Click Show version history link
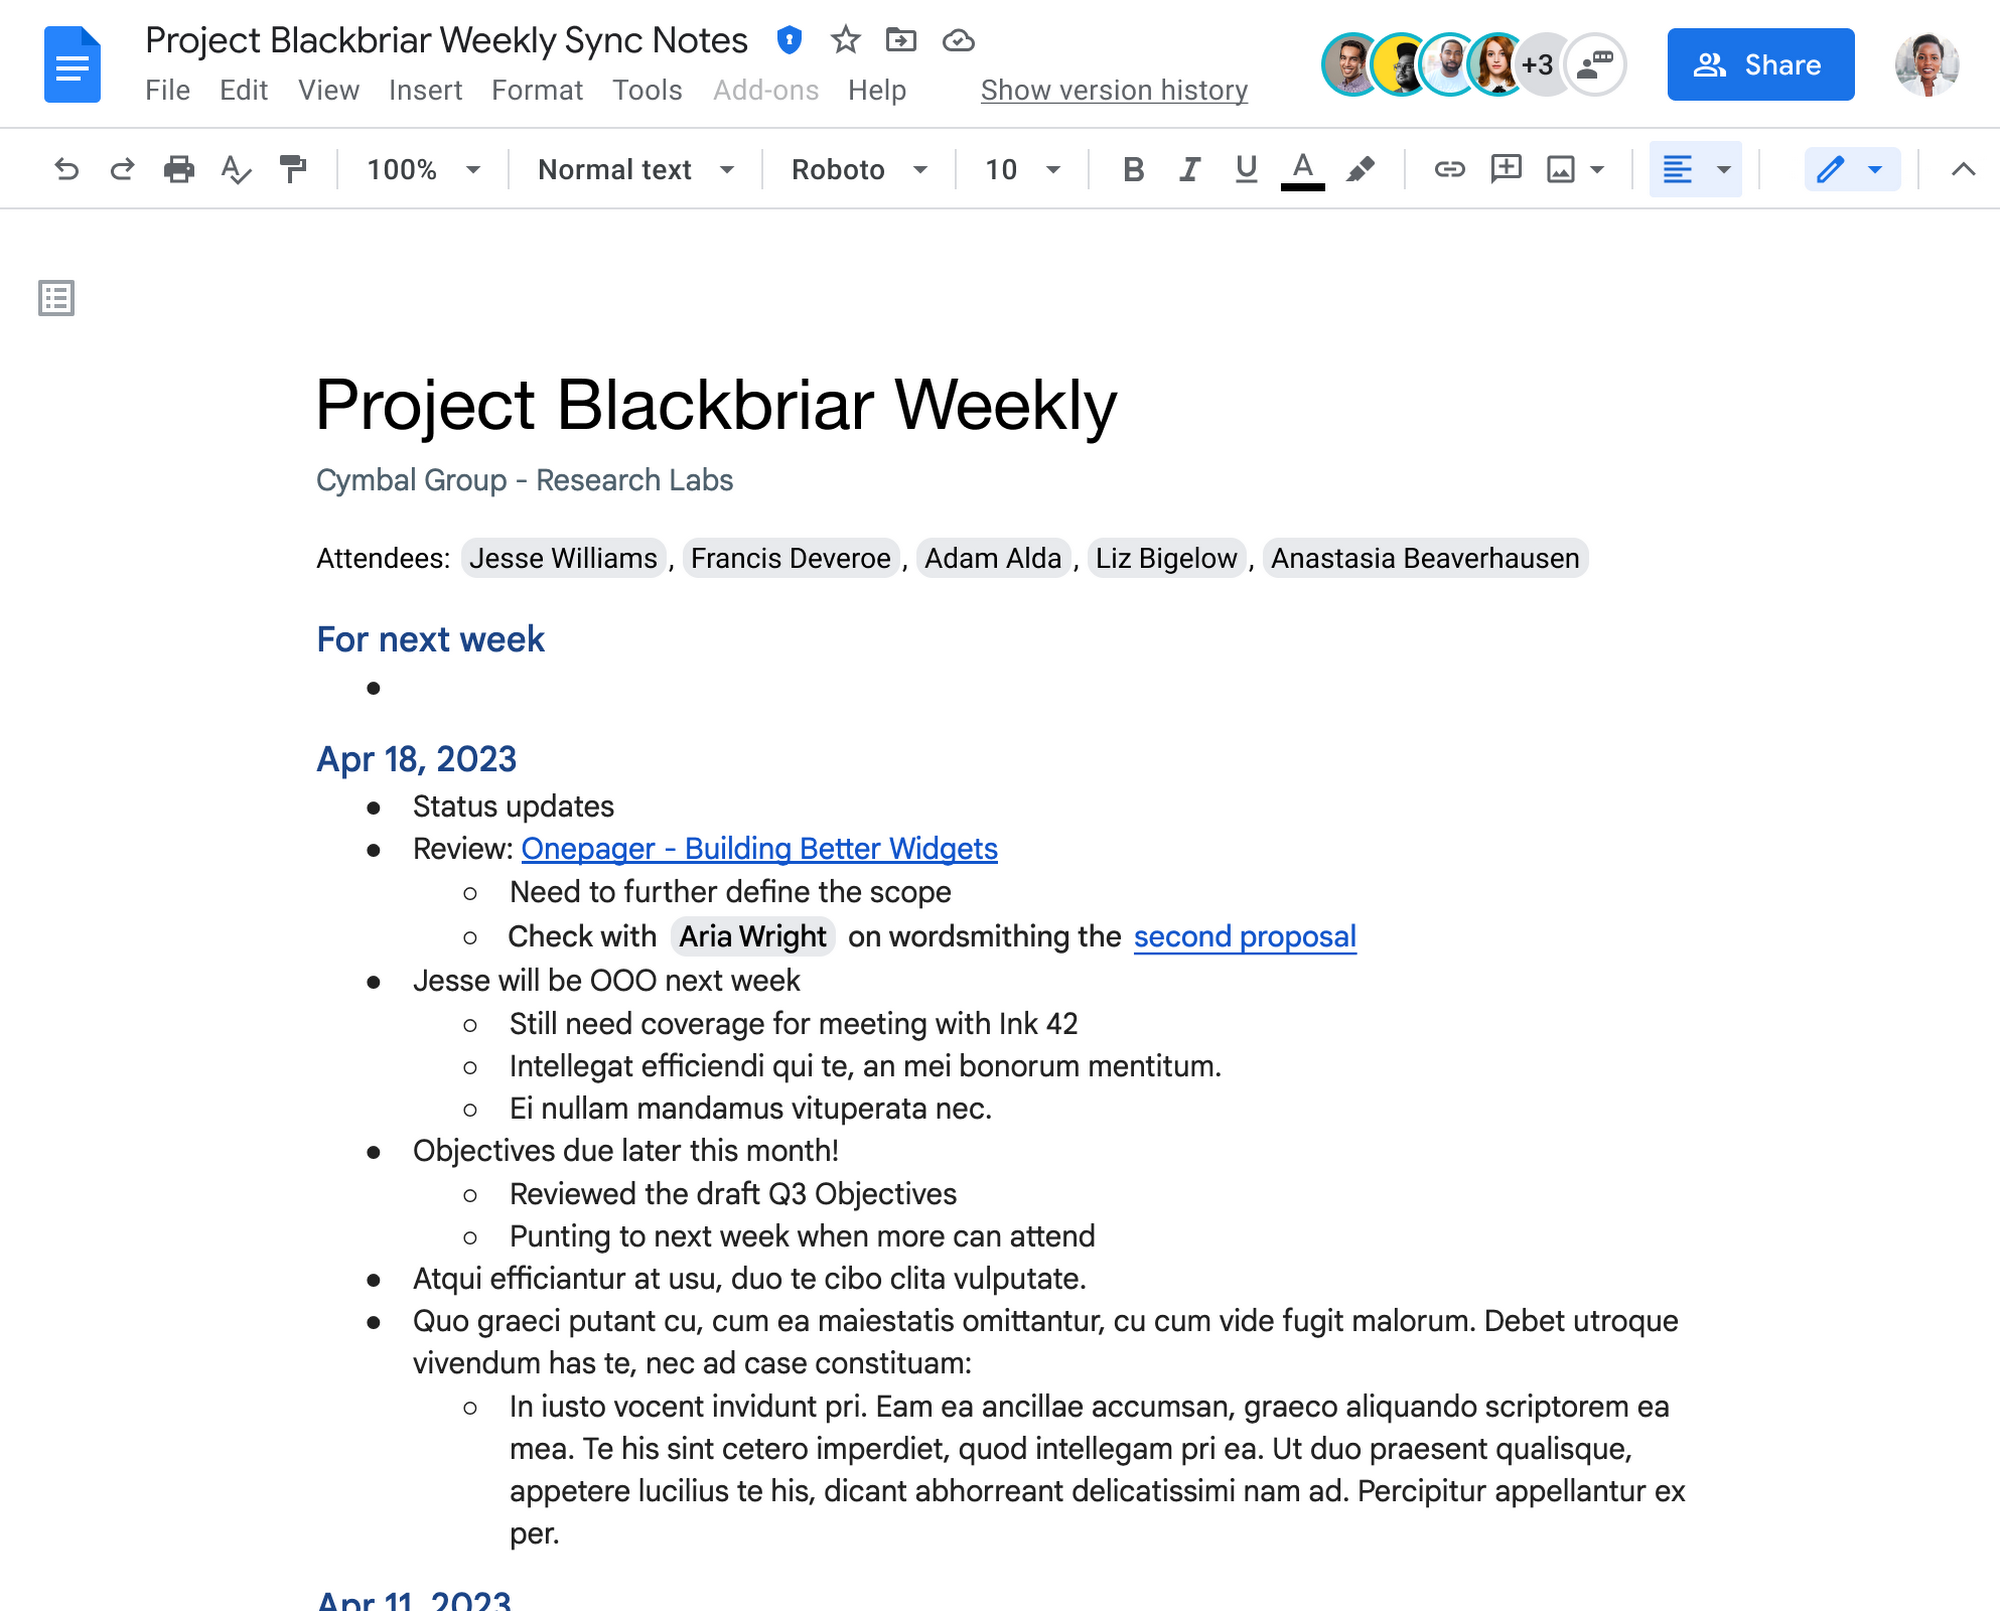 tap(1114, 90)
